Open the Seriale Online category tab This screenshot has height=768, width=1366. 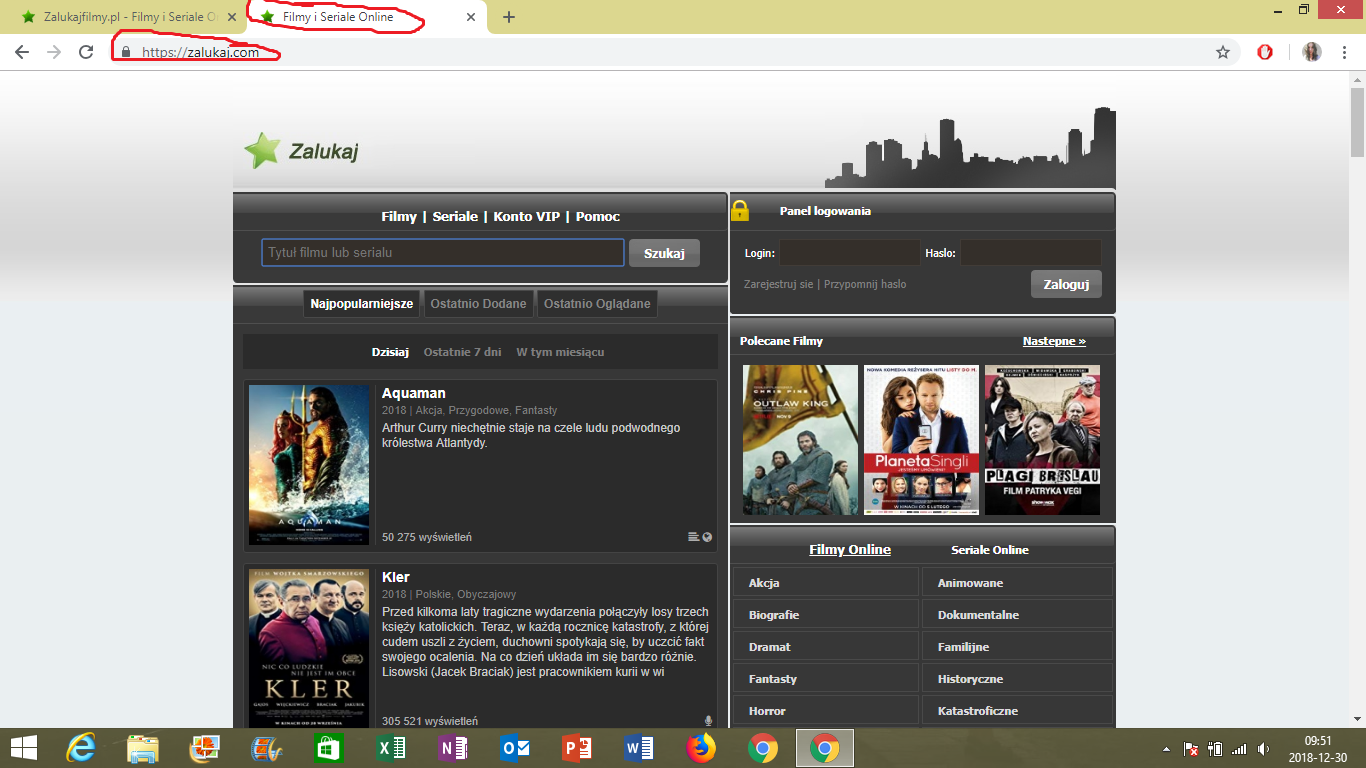(990, 550)
